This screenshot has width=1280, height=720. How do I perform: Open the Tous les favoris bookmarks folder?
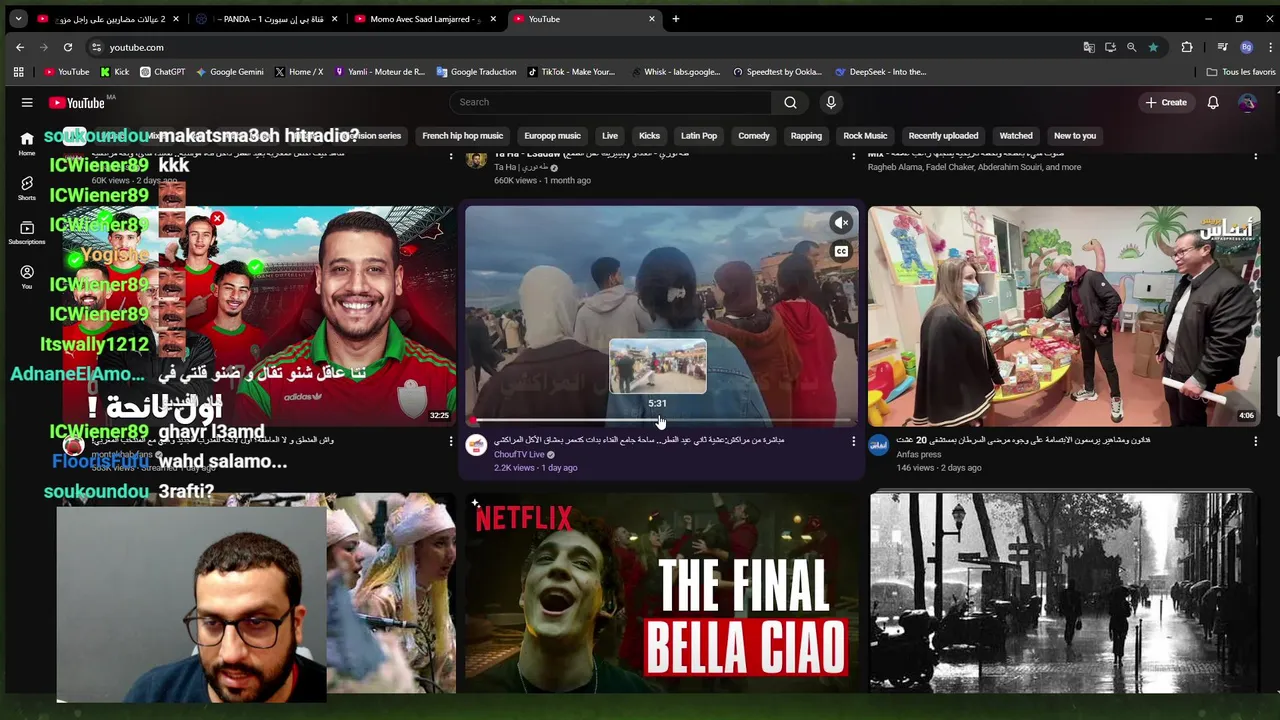1241,72
